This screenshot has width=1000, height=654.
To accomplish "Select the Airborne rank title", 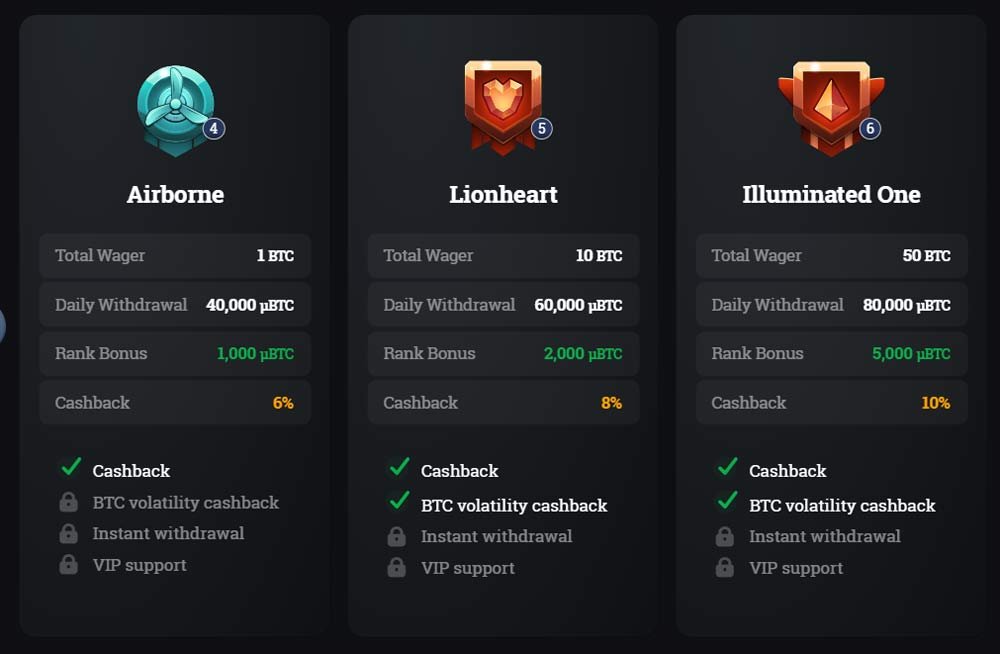I will [175, 194].
